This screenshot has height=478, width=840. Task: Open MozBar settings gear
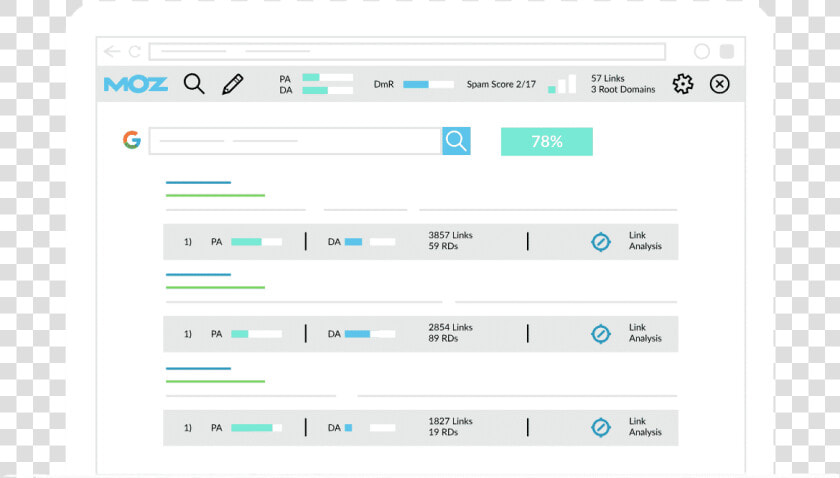[683, 84]
